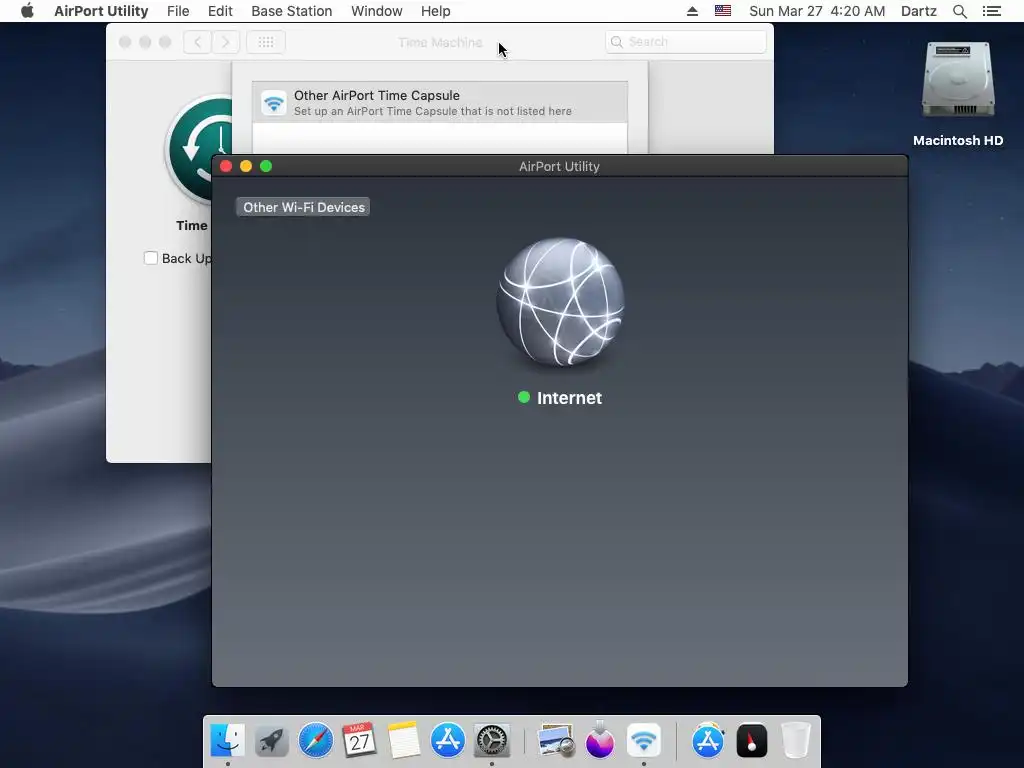This screenshot has width=1024, height=768.
Task: Open the File menu
Action: pyautogui.click(x=178, y=11)
